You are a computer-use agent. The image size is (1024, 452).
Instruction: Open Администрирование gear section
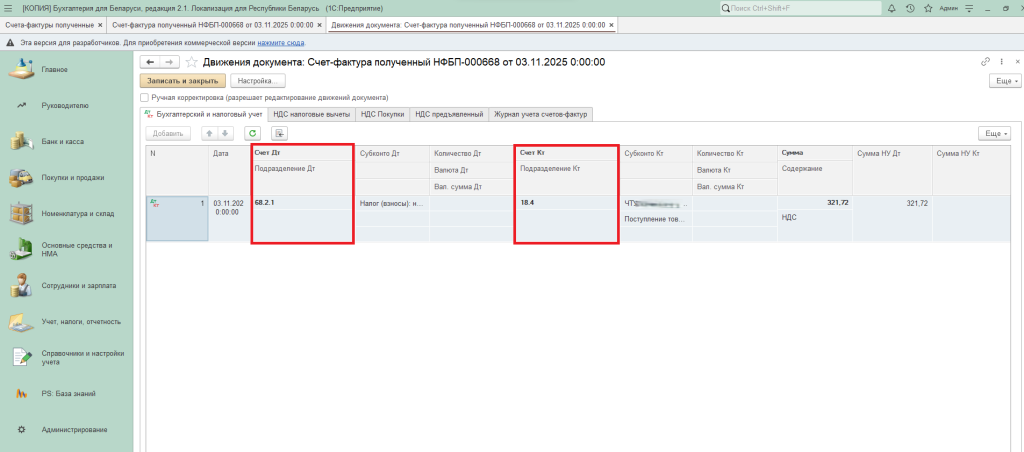(x=73, y=430)
